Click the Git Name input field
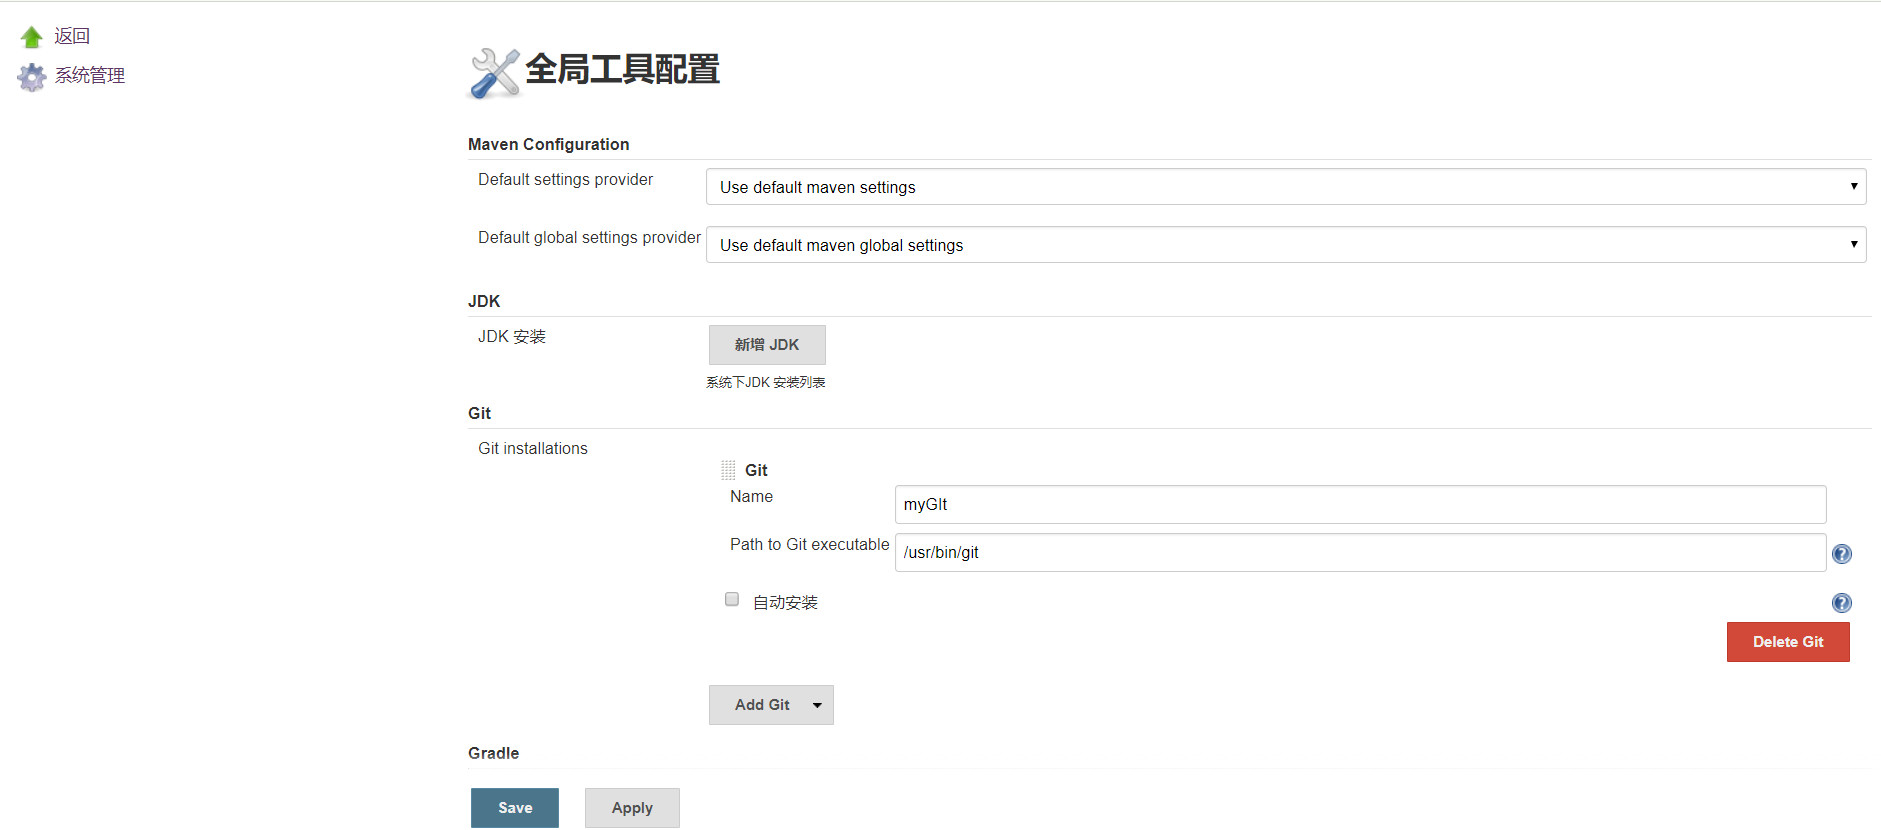This screenshot has height=830, width=1881. (1360, 504)
